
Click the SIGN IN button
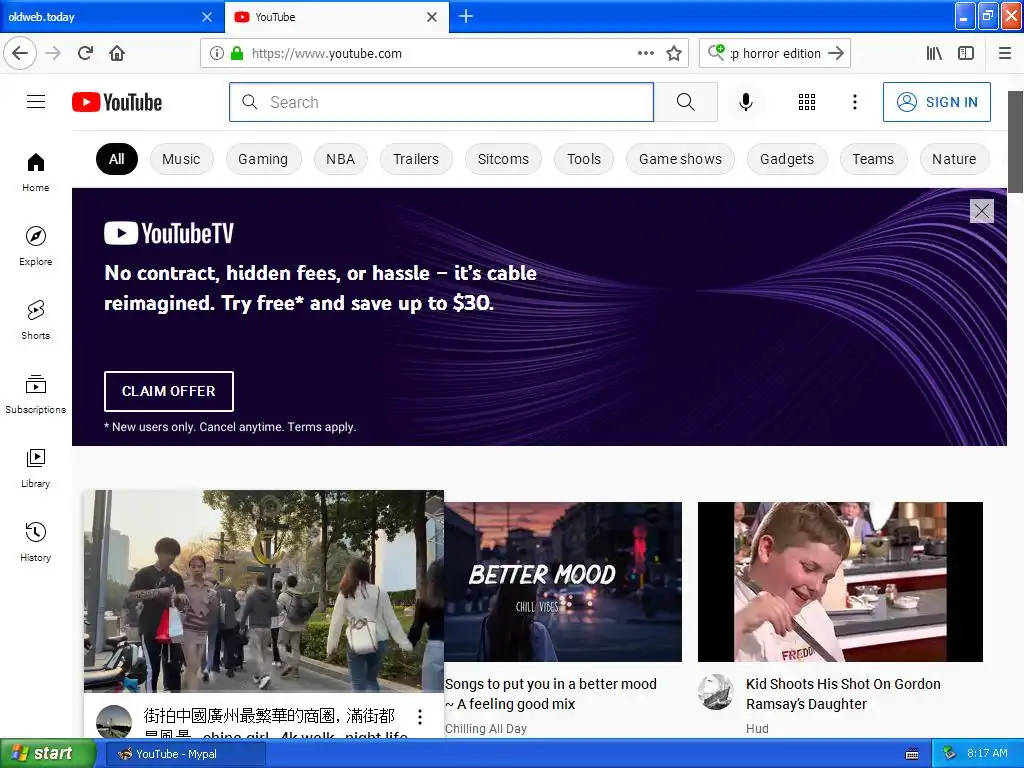click(x=936, y=102)
